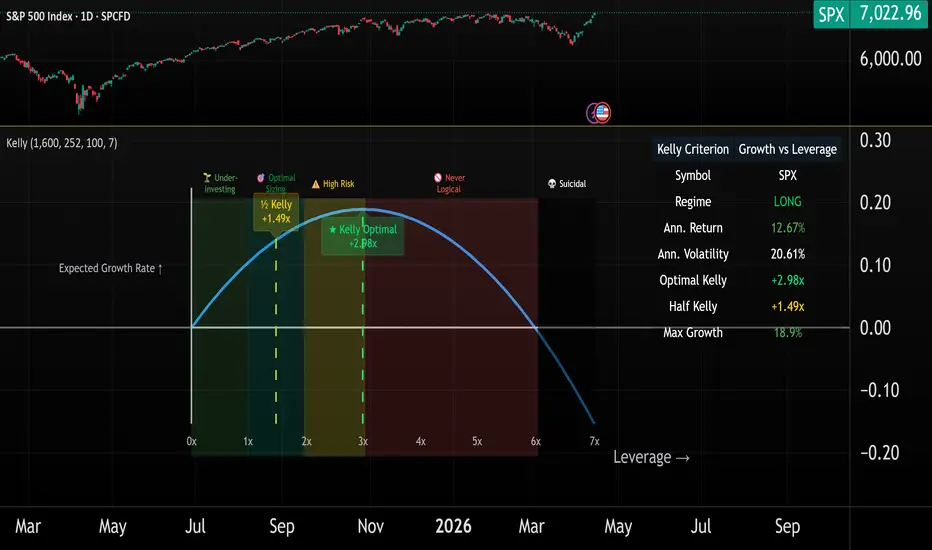Click the Regime value LONG

[x=788, y=202]
